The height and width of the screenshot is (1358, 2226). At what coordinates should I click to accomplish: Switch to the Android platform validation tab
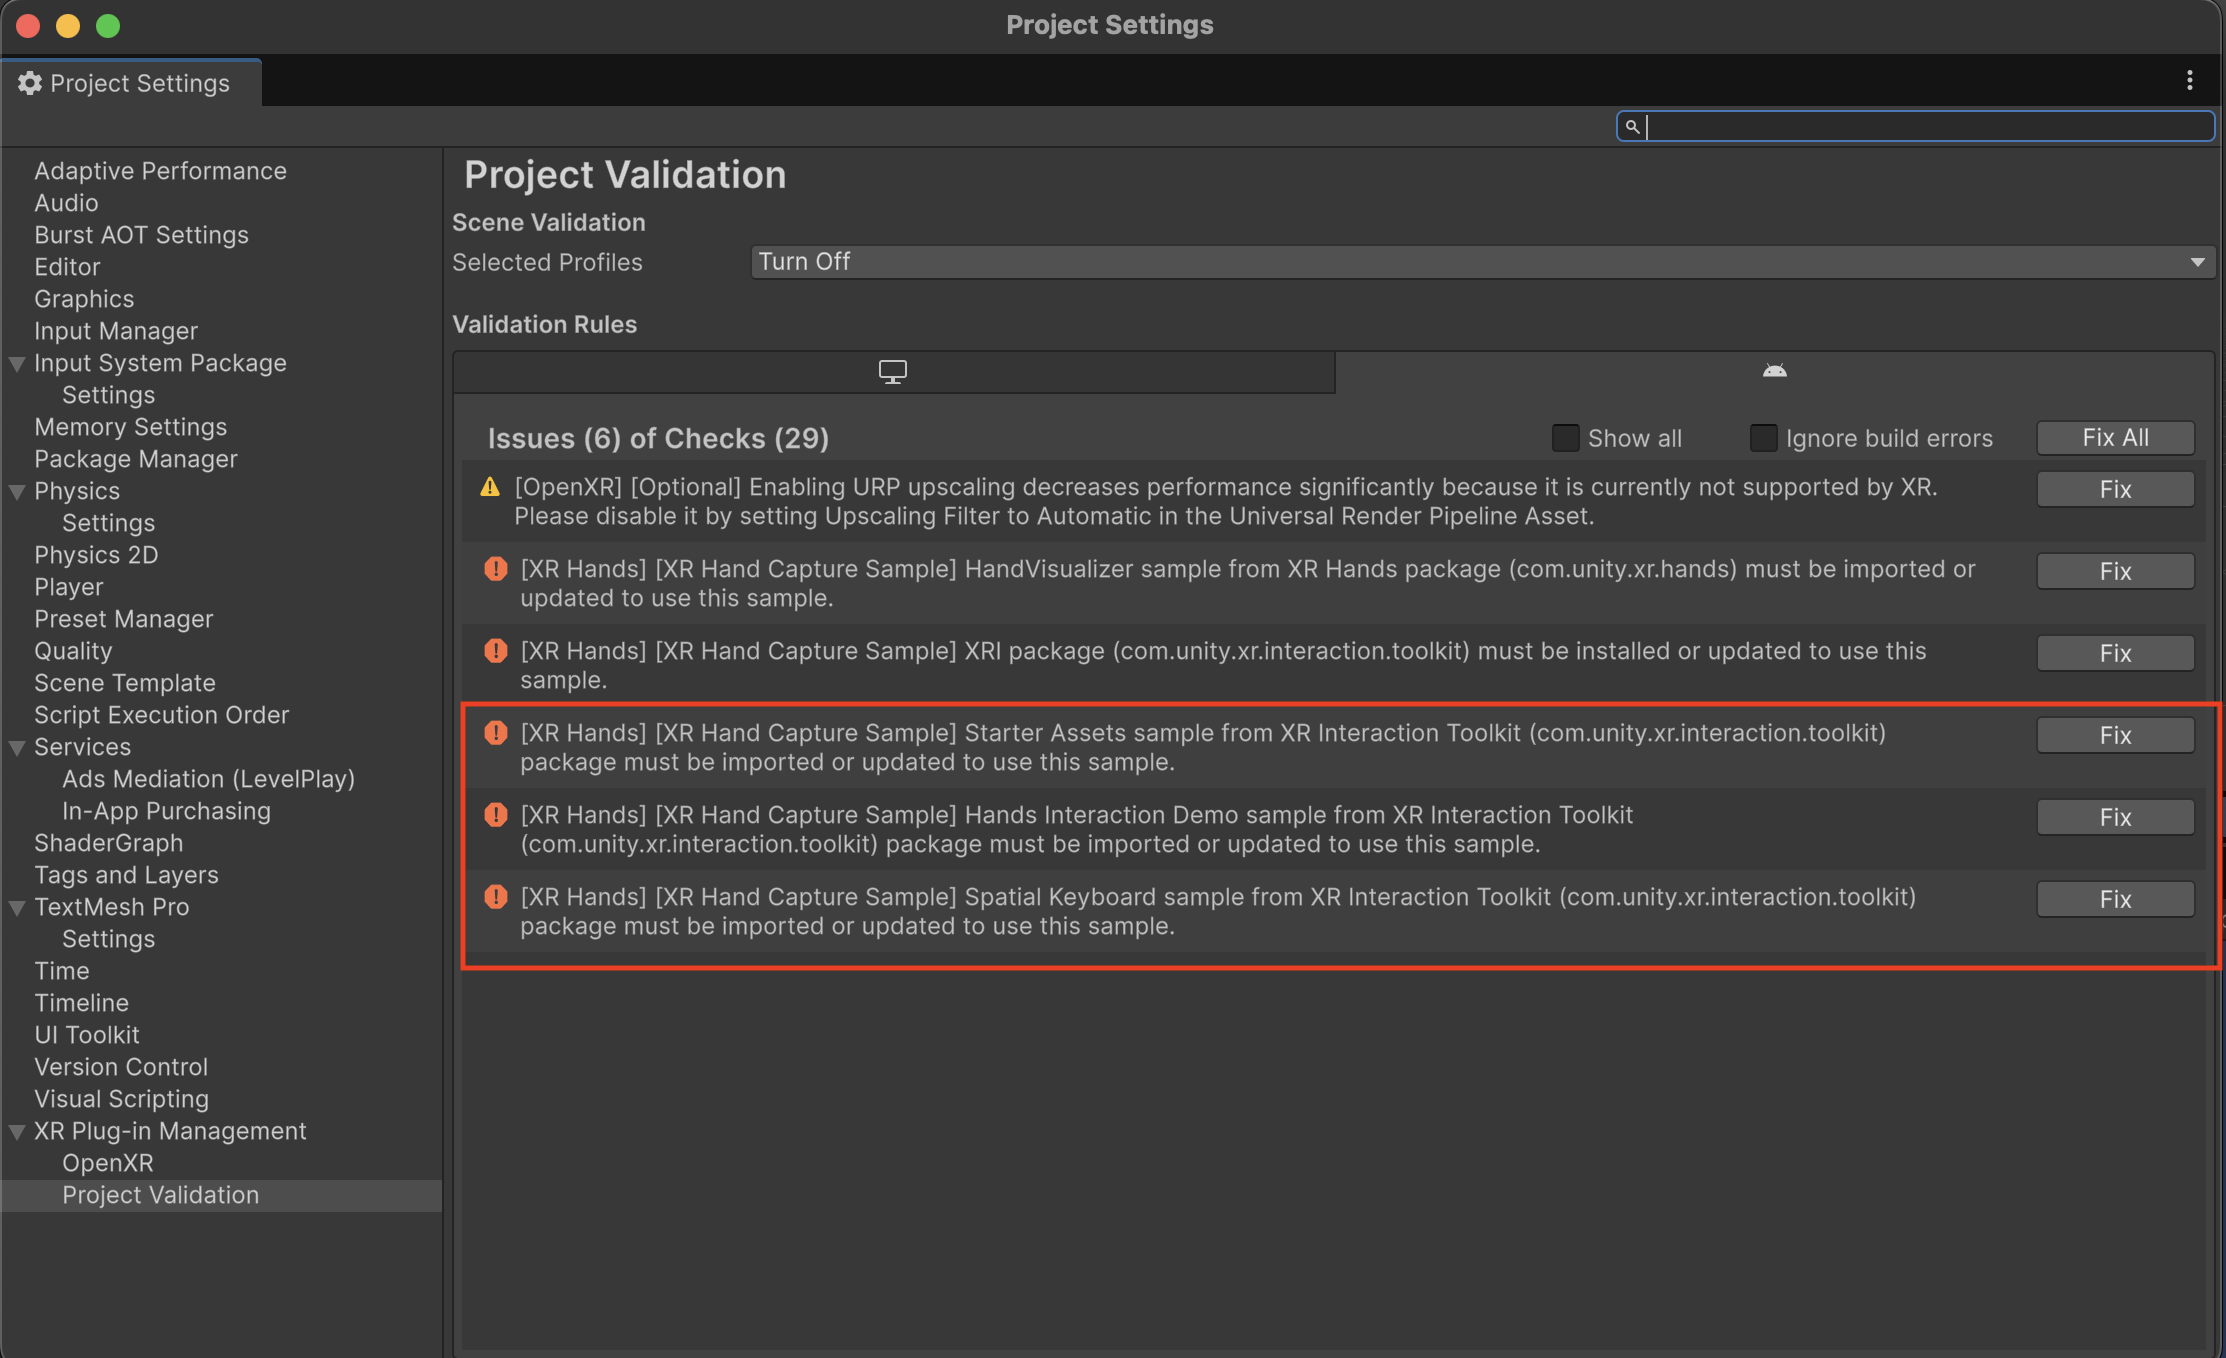click(x=1774, y=369)
